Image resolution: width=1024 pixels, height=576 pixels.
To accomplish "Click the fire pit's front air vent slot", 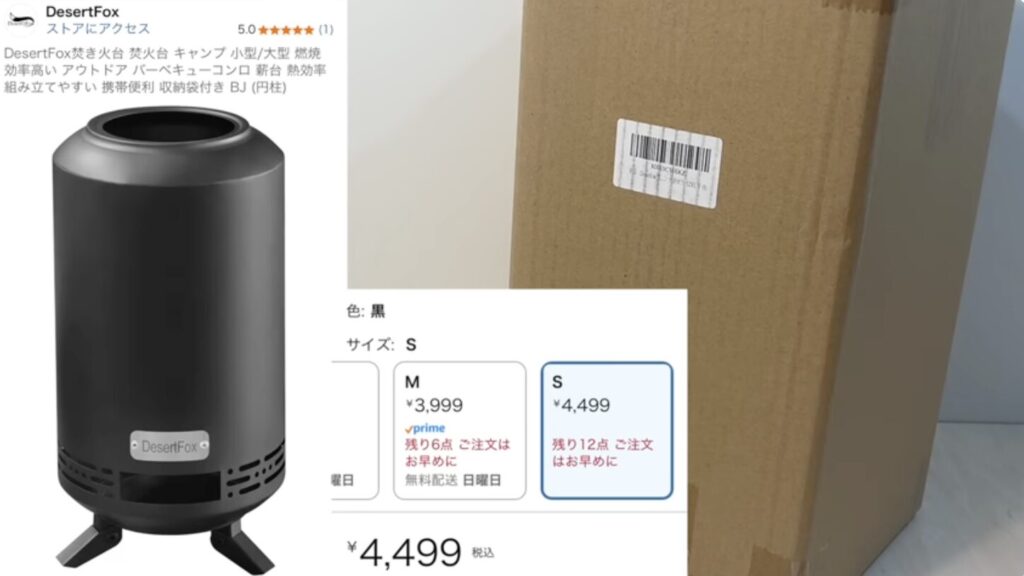I will click(168, 487).
